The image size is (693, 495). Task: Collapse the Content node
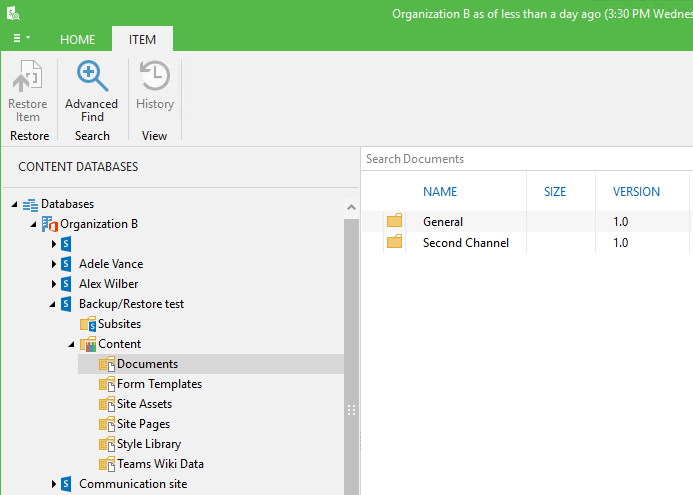72,344
